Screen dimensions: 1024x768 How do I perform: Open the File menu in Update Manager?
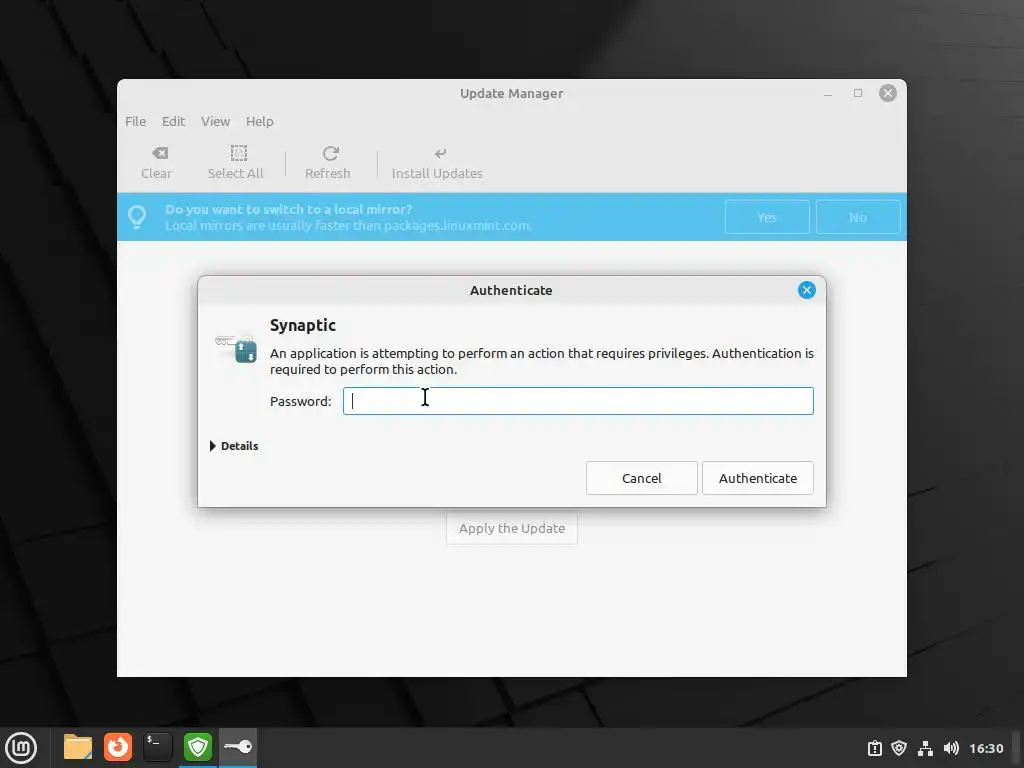(135, 121)
